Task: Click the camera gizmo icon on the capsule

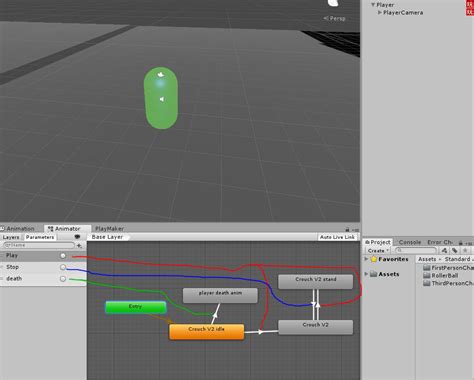Action: [161, 74]
